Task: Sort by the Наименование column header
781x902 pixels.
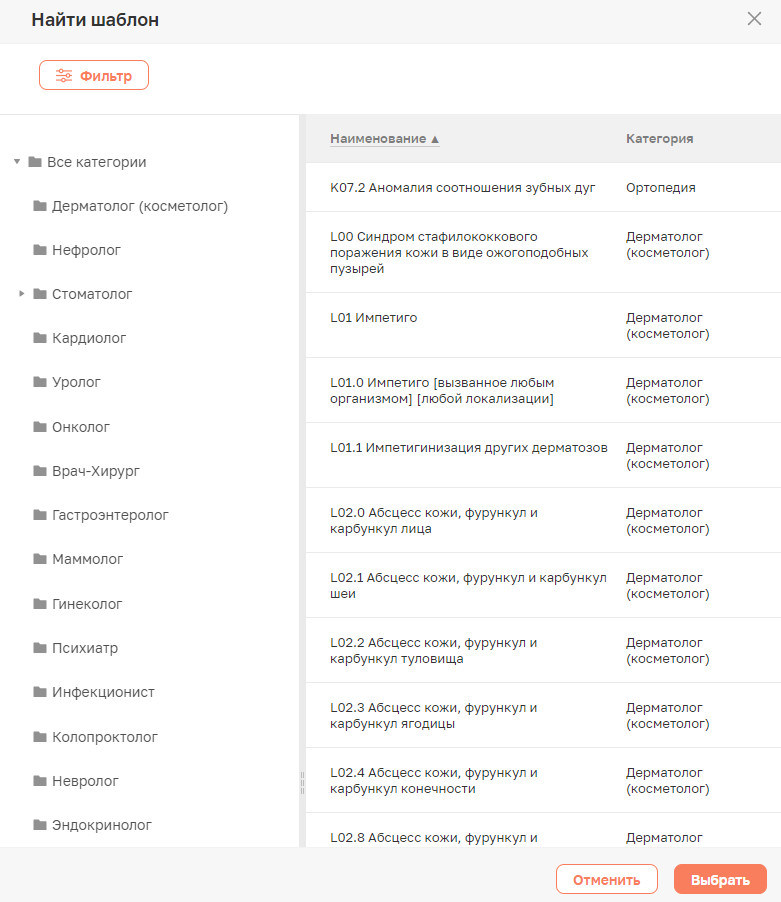Action: (384, 139)
